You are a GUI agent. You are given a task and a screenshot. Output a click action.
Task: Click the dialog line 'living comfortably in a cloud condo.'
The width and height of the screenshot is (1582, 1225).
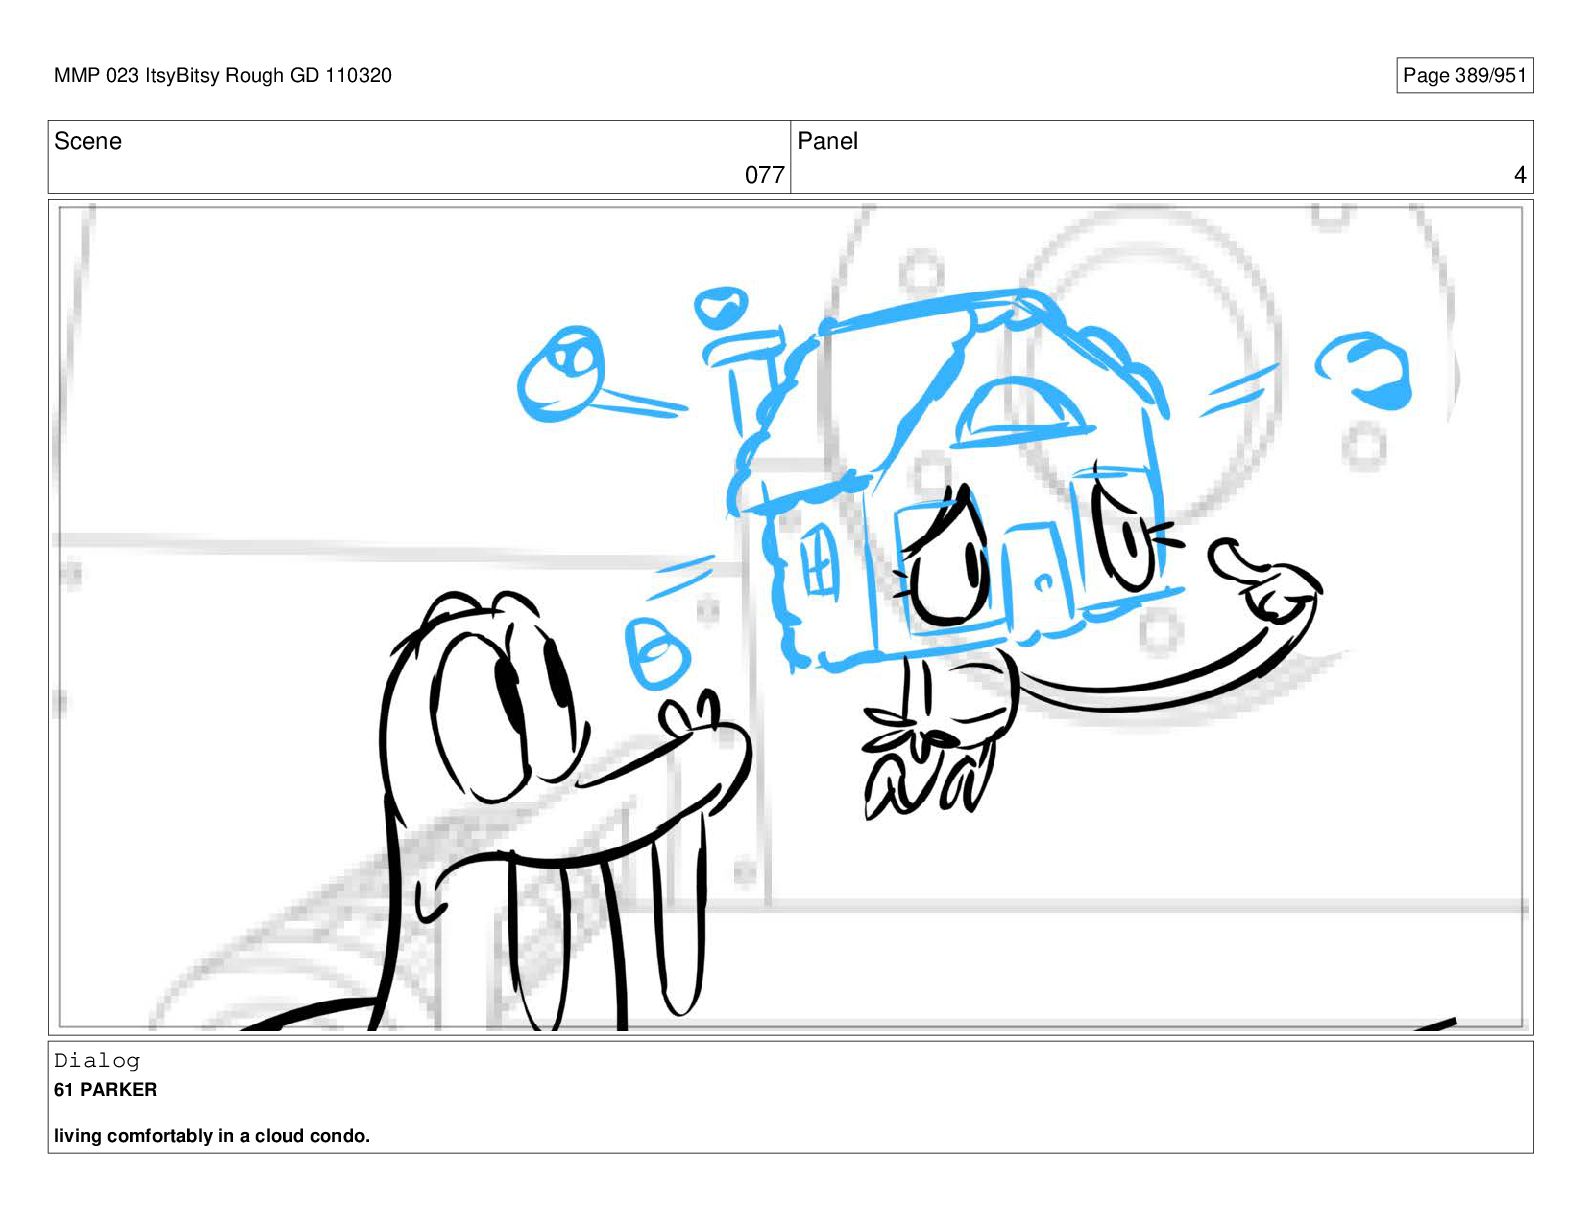click(x=212, y=1135)
